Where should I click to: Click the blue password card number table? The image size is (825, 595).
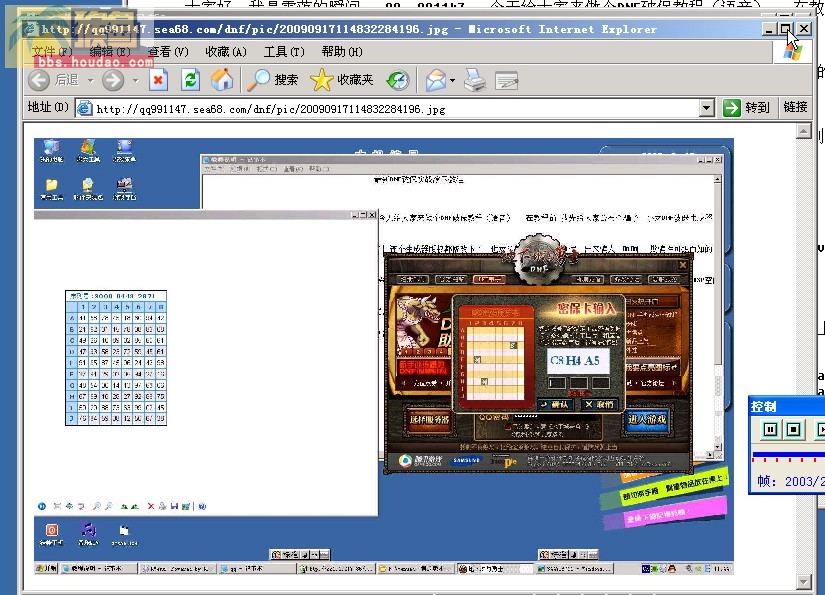tap(116, 358)
